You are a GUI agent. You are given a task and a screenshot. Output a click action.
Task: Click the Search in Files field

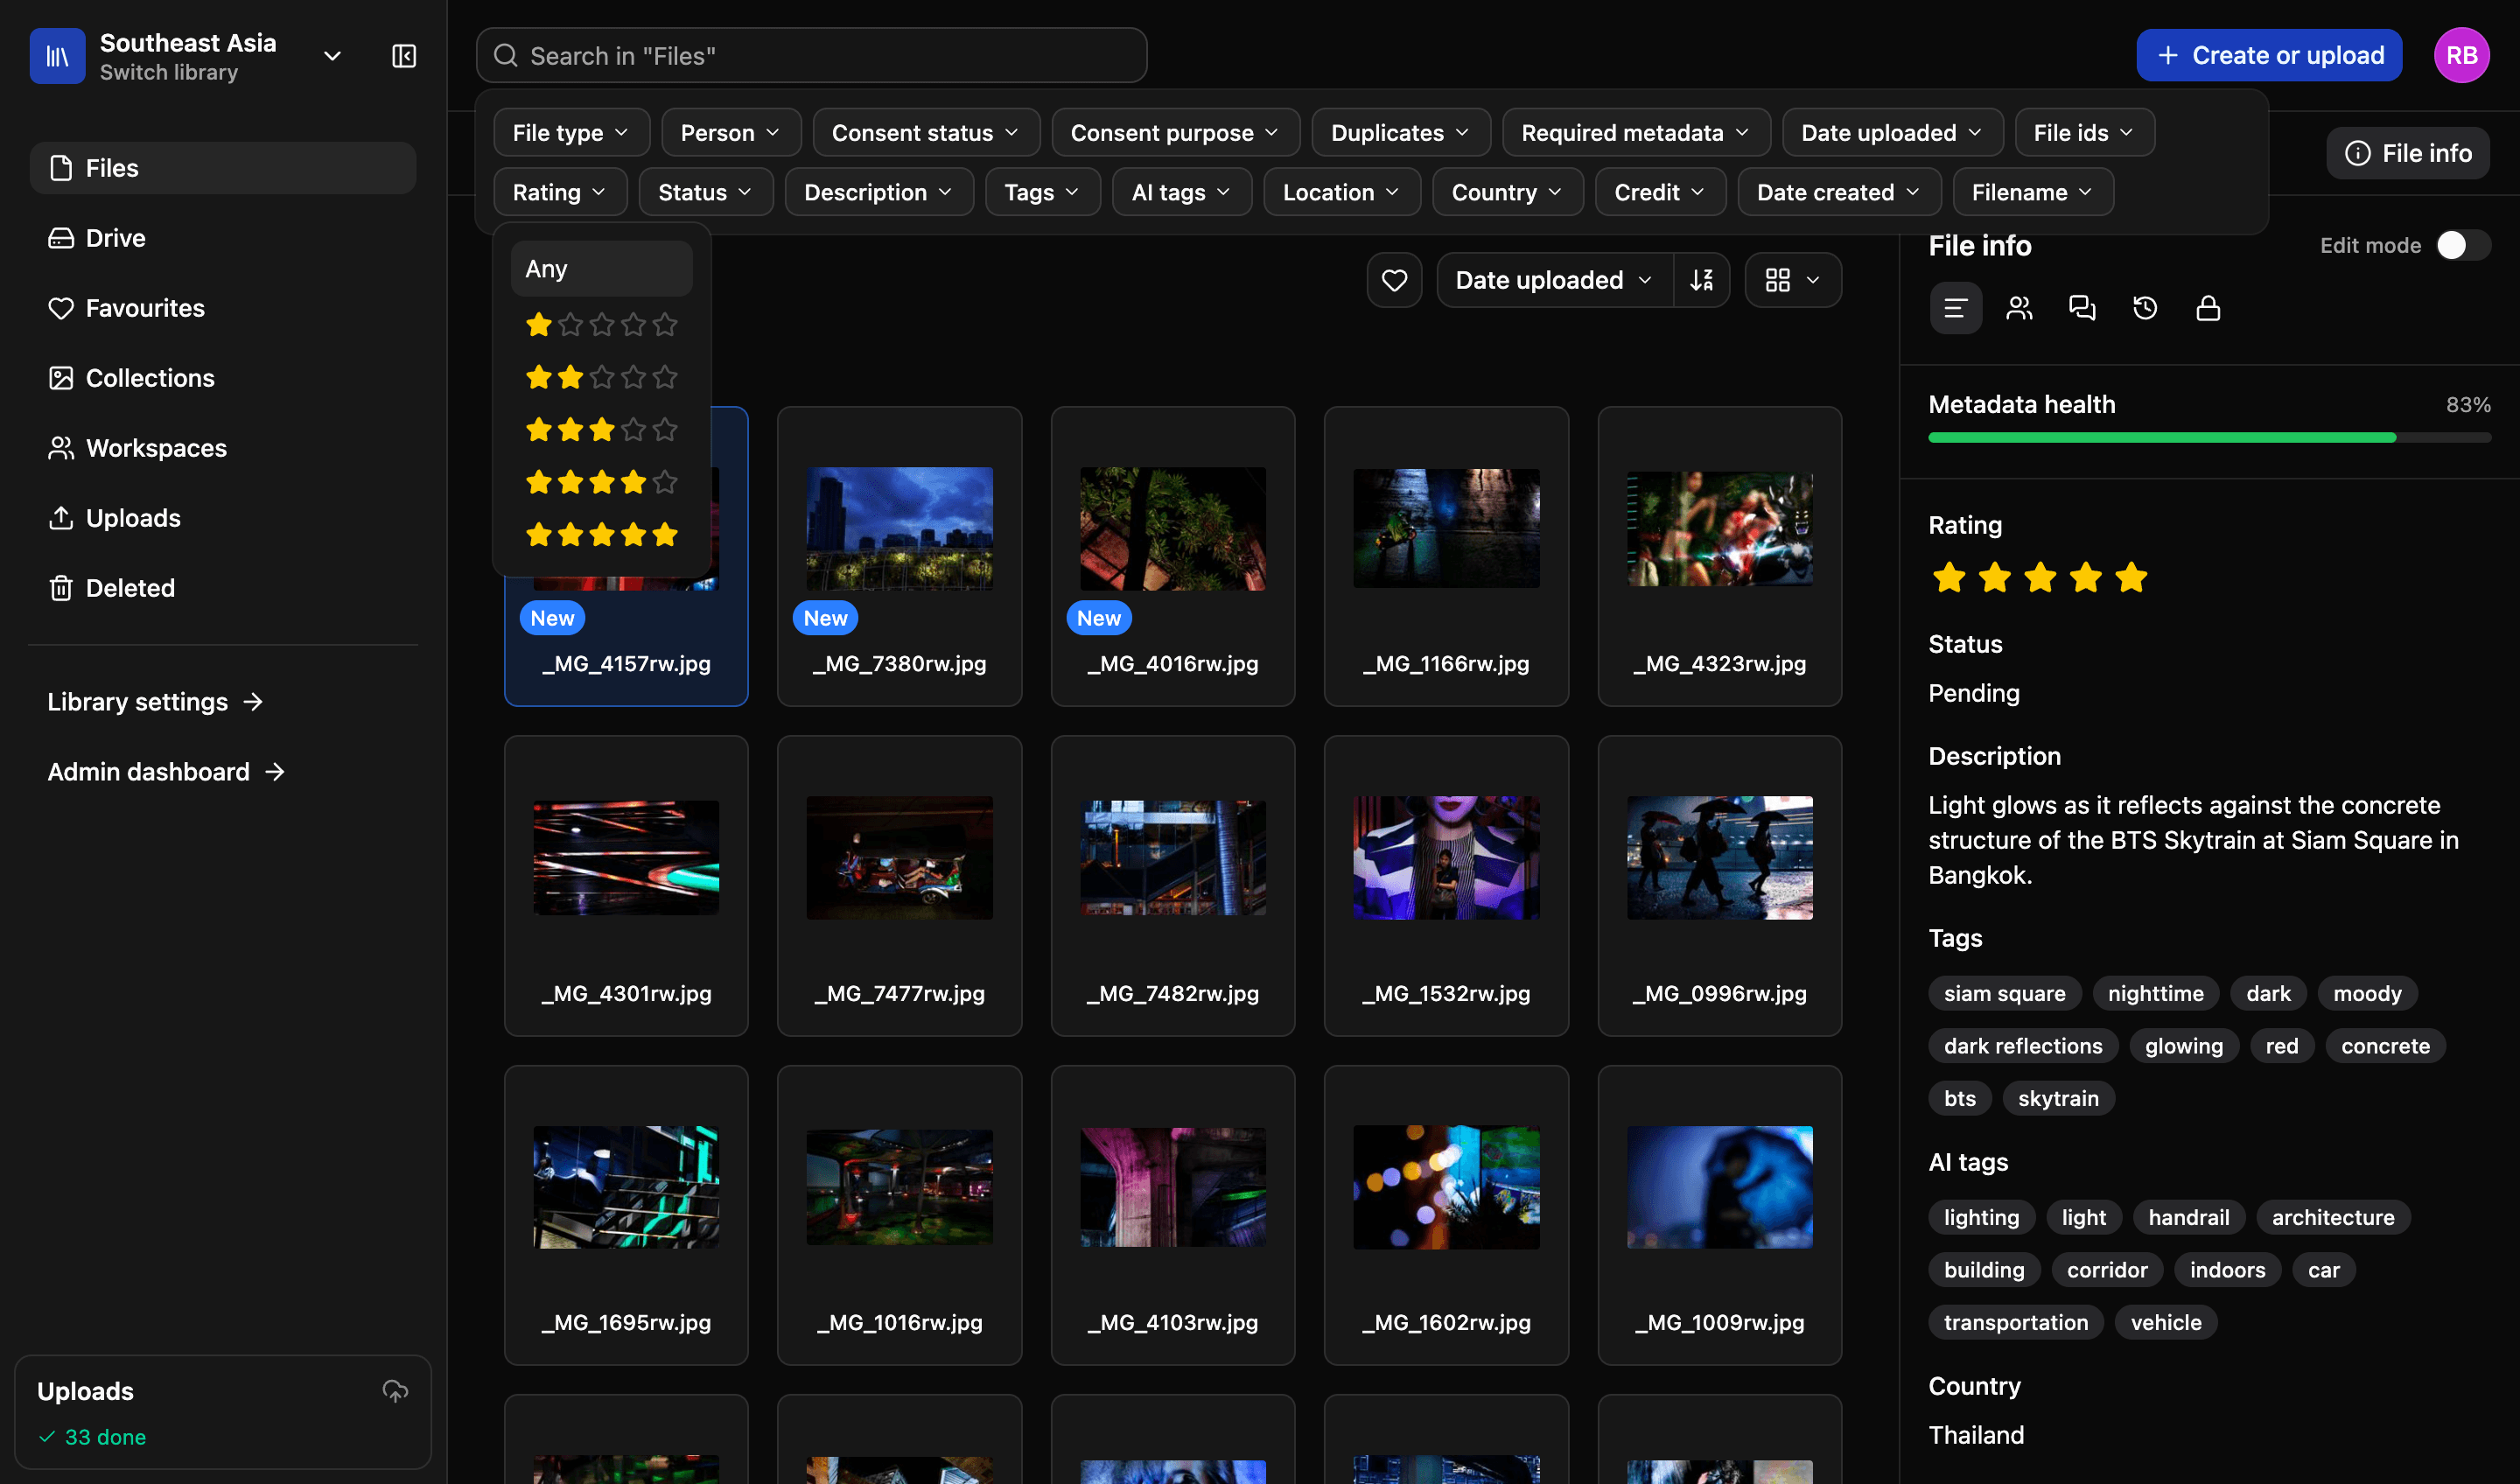(811, 56)
